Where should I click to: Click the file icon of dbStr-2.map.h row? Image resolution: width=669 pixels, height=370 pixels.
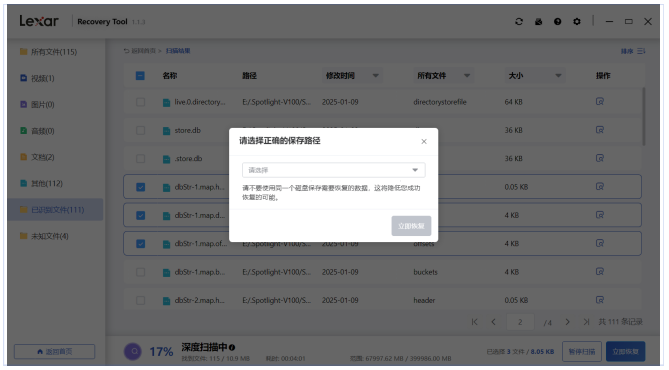tap(166, 301)
